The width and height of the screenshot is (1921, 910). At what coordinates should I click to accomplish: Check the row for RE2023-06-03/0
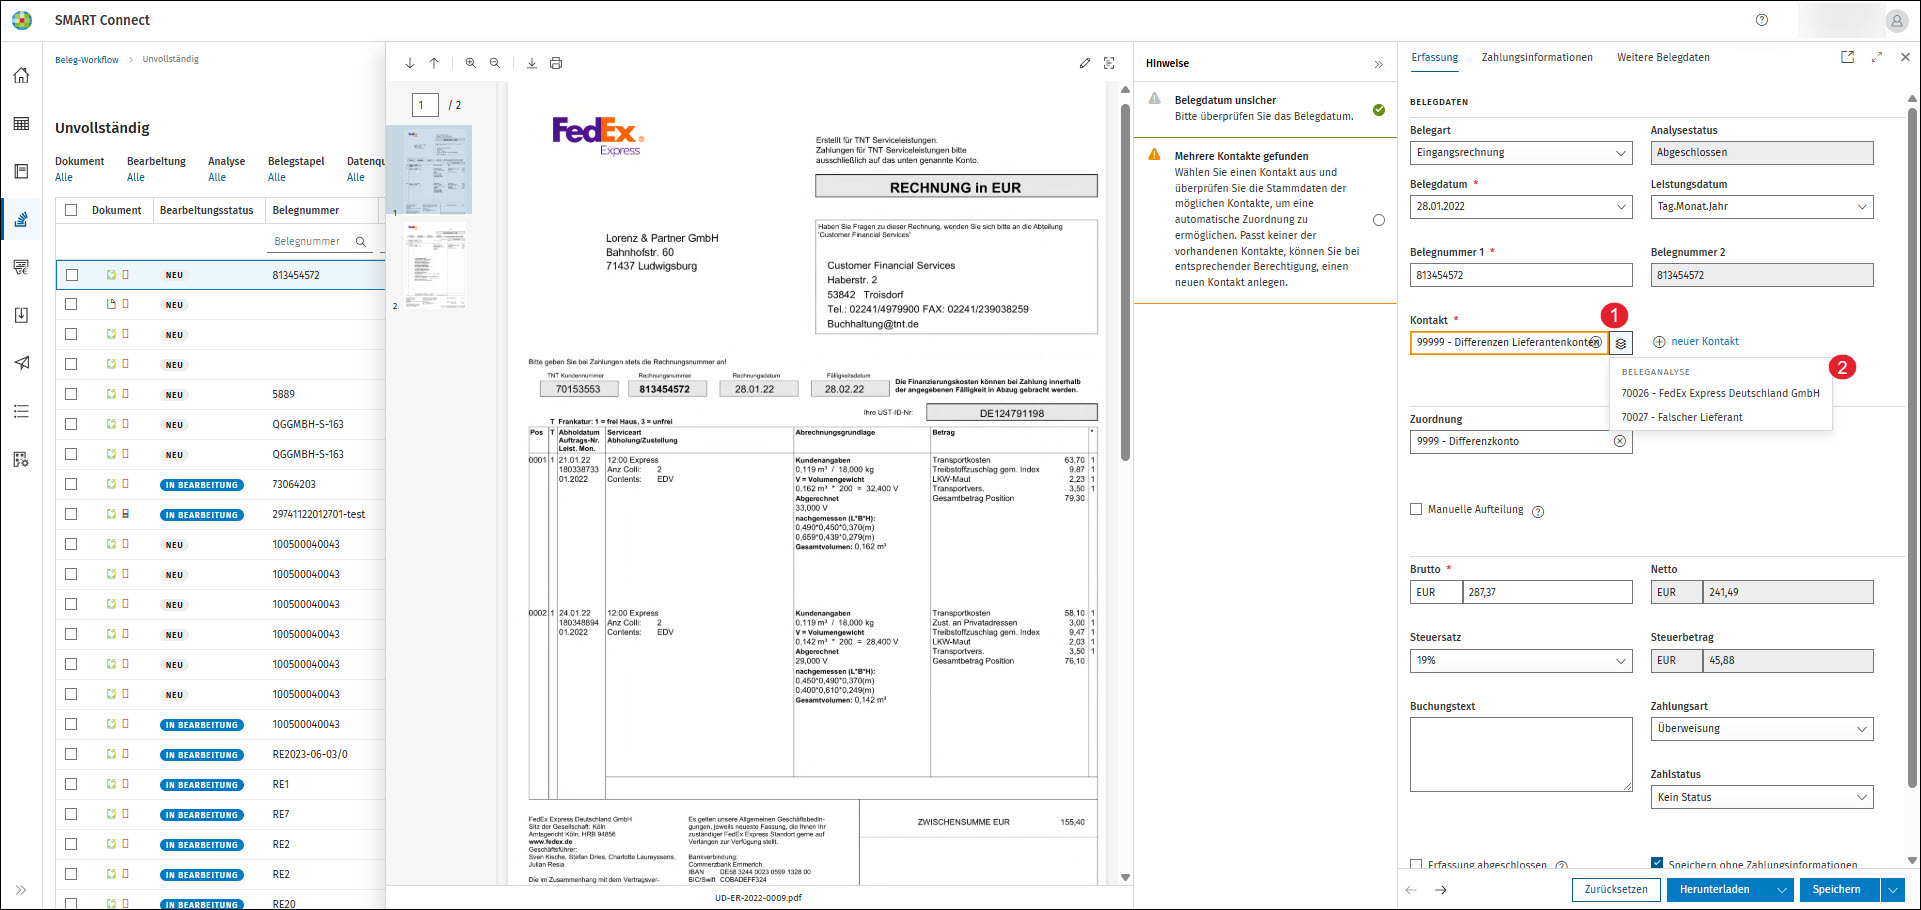[71, 754]
